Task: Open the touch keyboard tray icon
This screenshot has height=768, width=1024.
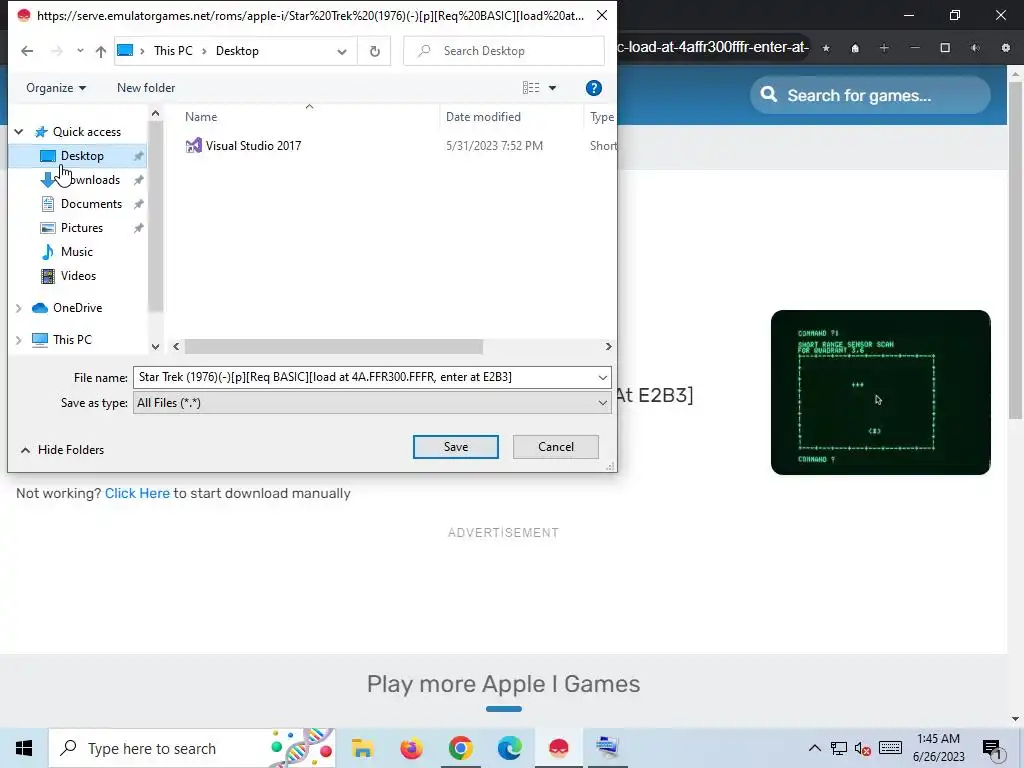Action: (x=890, y=748)
